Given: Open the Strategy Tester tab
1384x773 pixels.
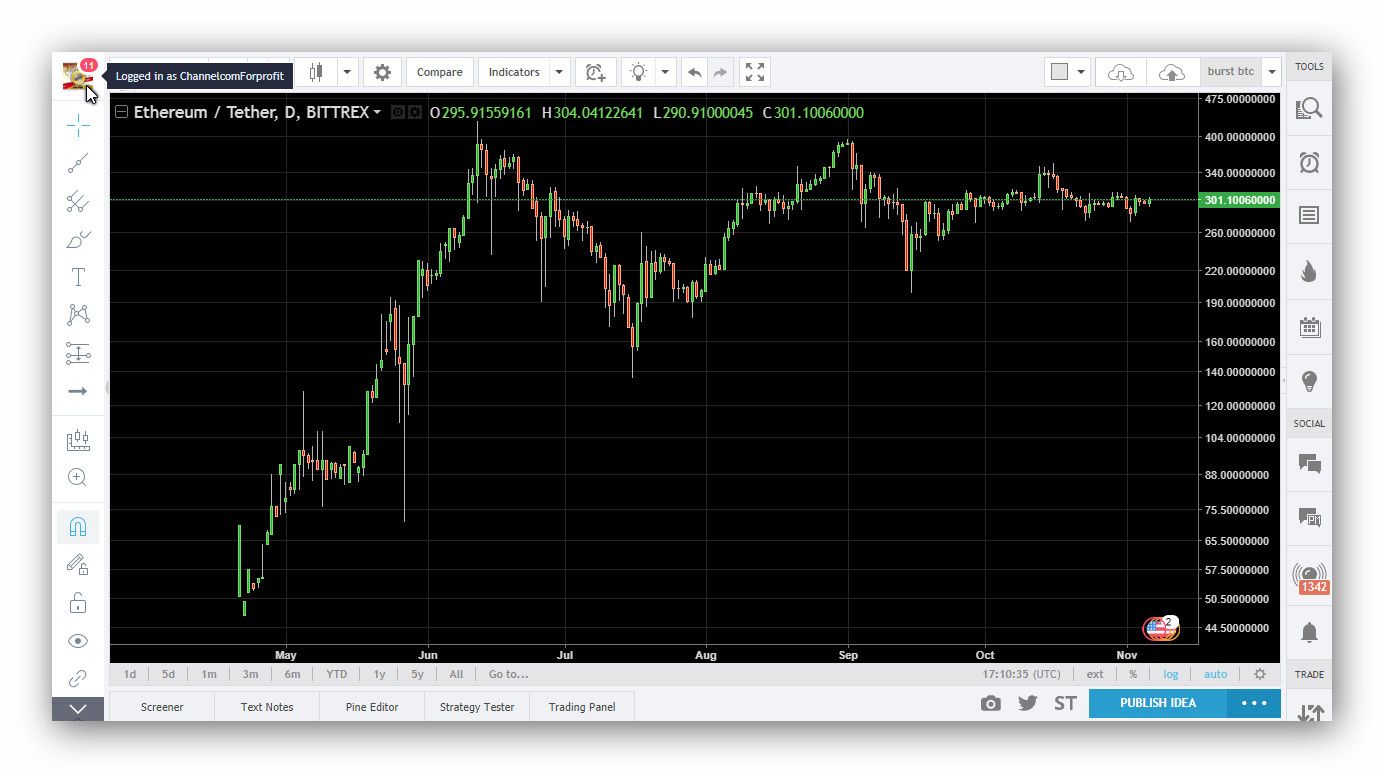Looking at the screenshot, I should coord(477,707).
